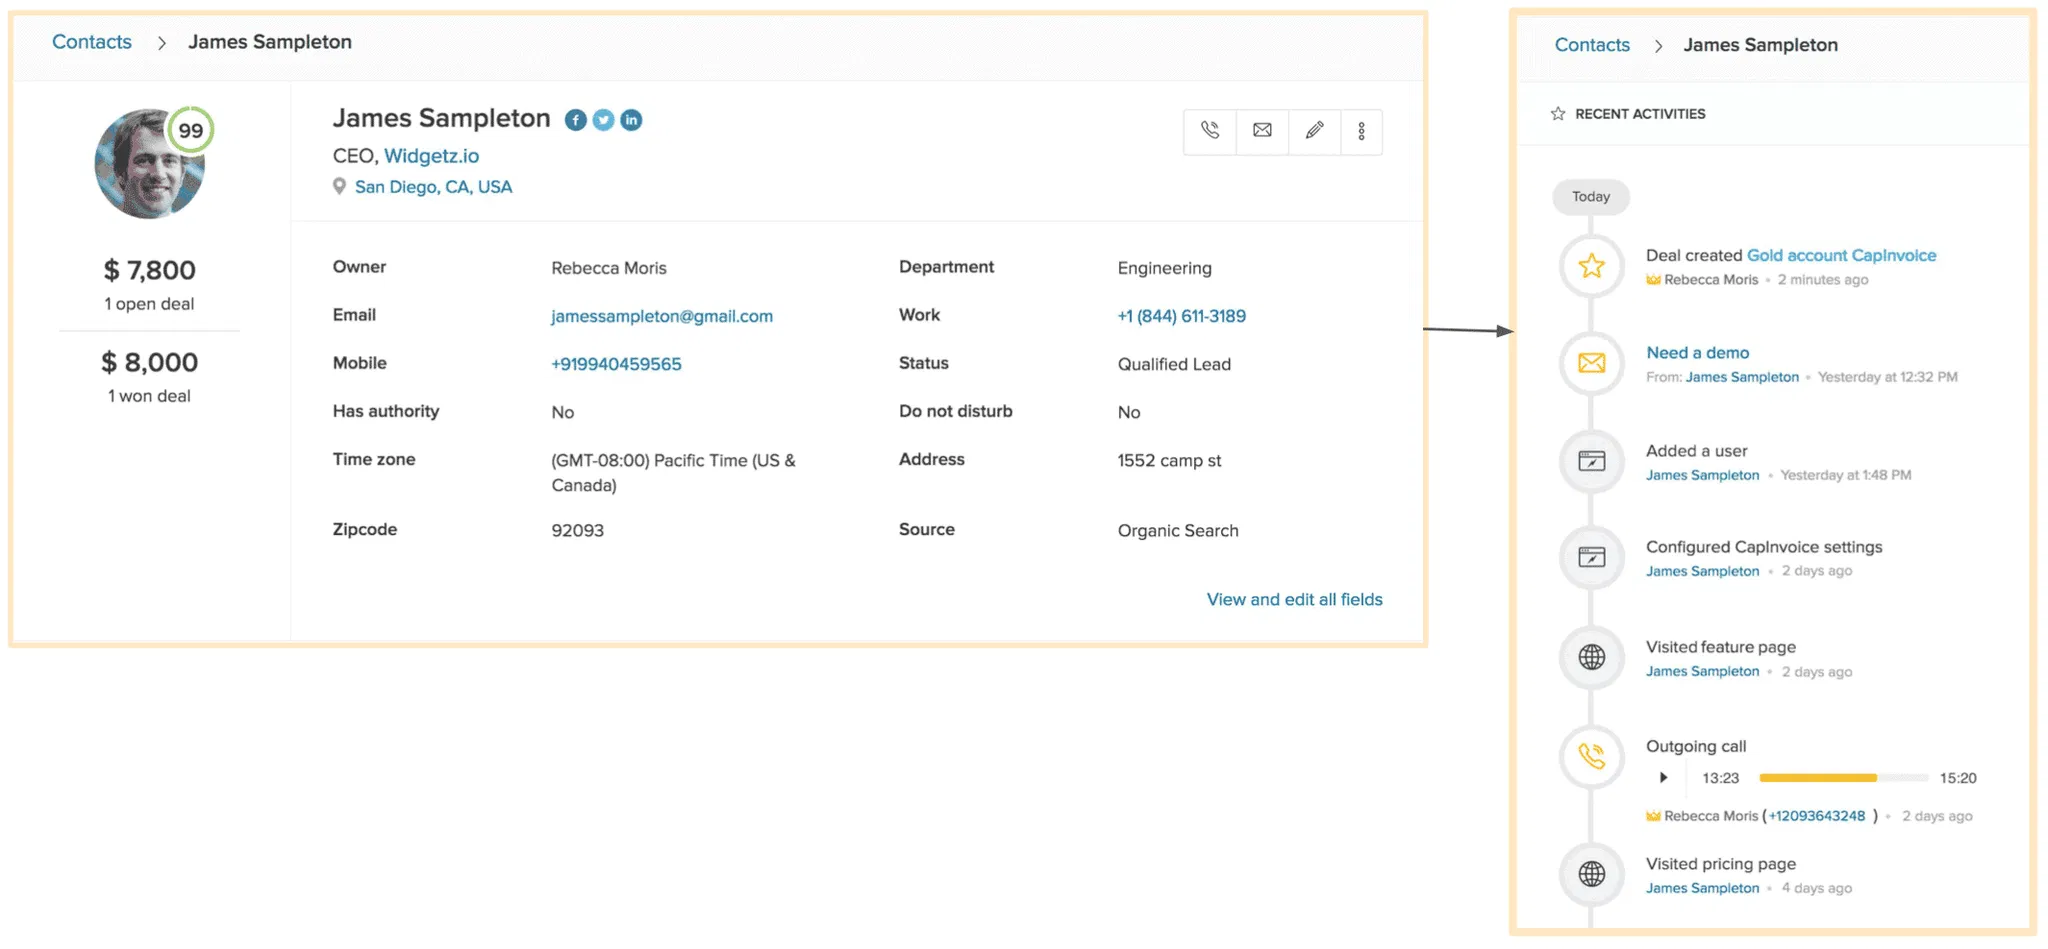Click the star icon beside Recent Activities

[1557, 114]
